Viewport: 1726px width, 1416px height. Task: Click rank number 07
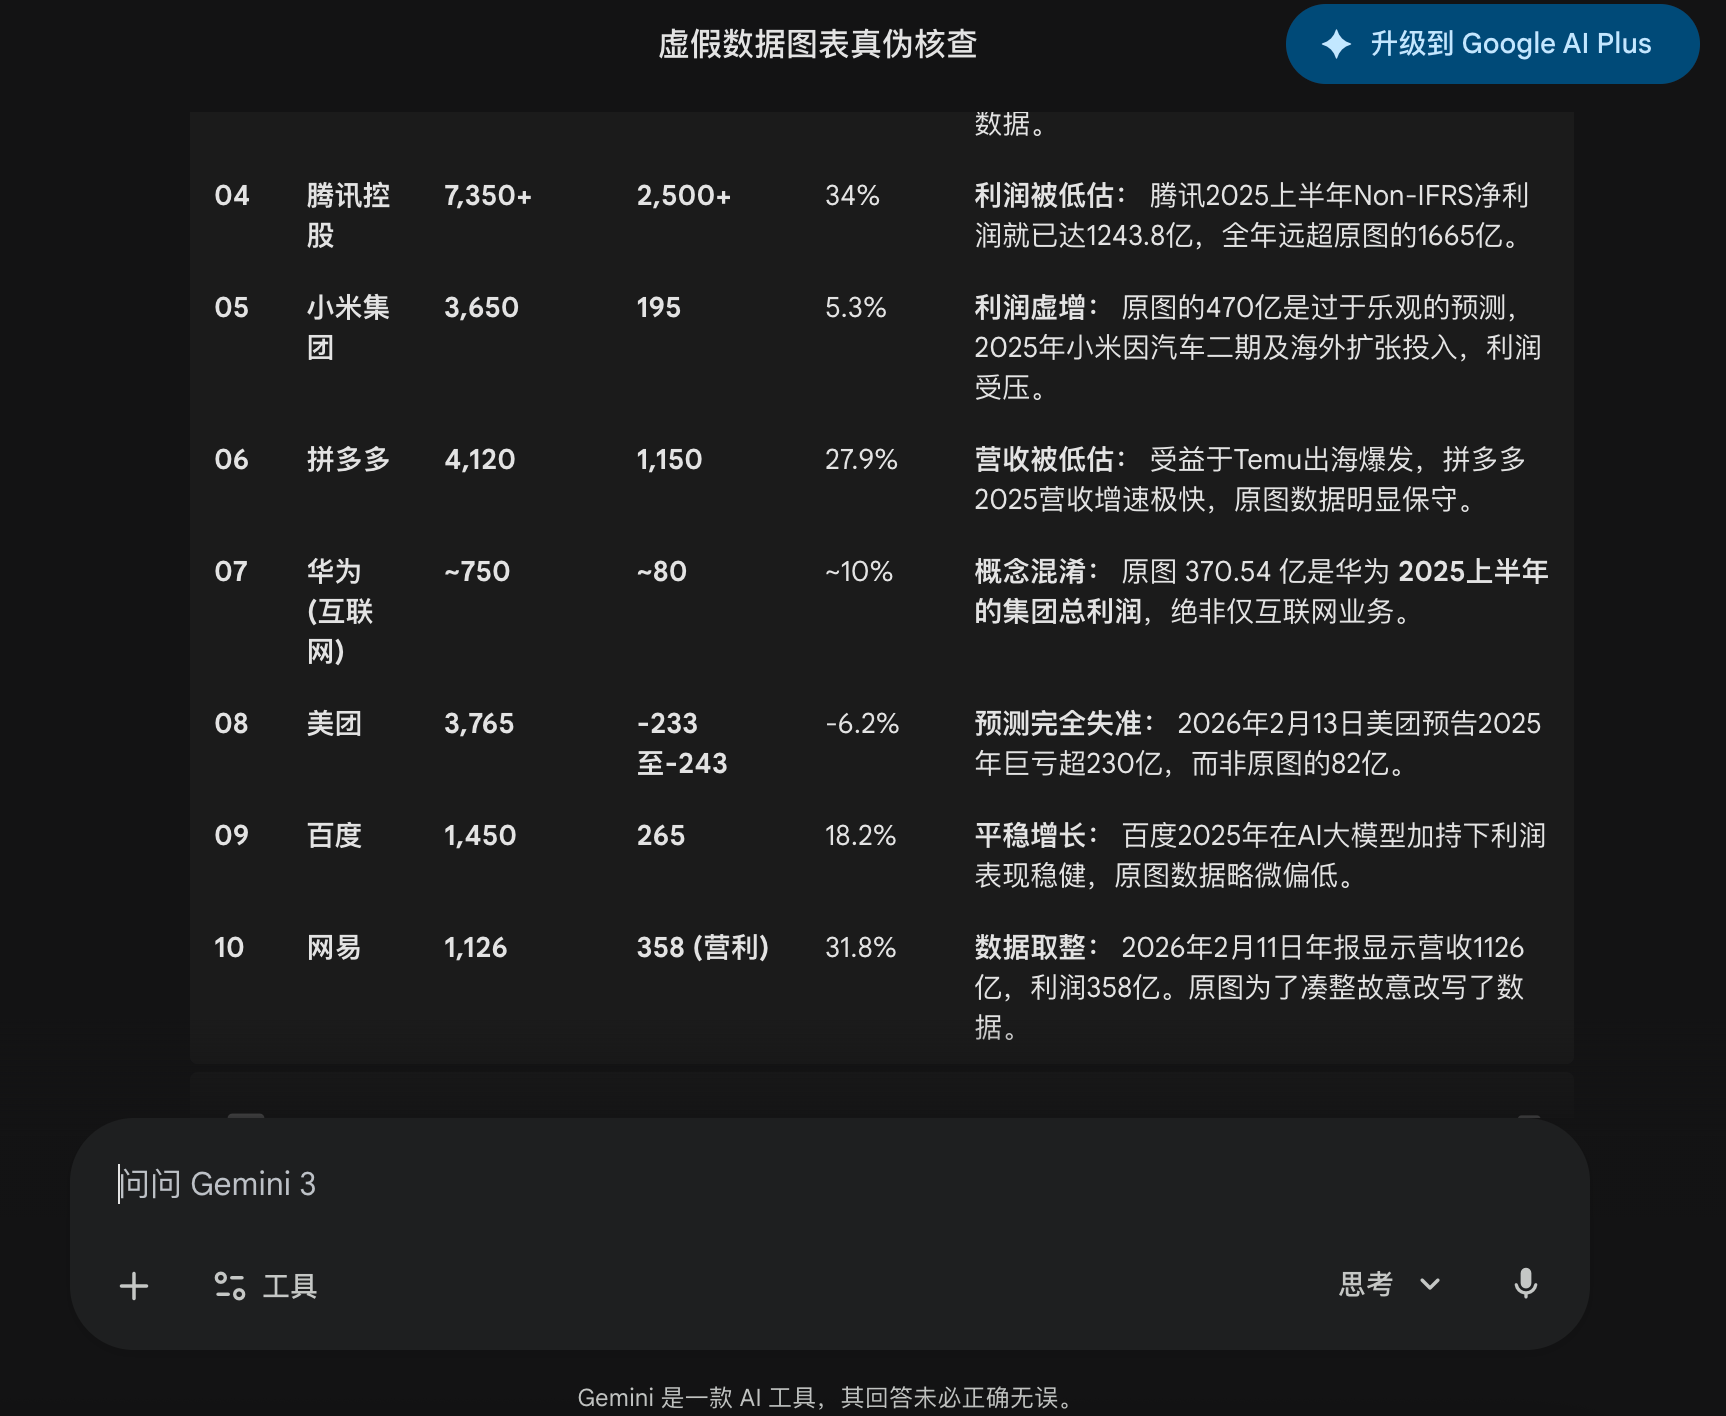click(x=231, y=571)
